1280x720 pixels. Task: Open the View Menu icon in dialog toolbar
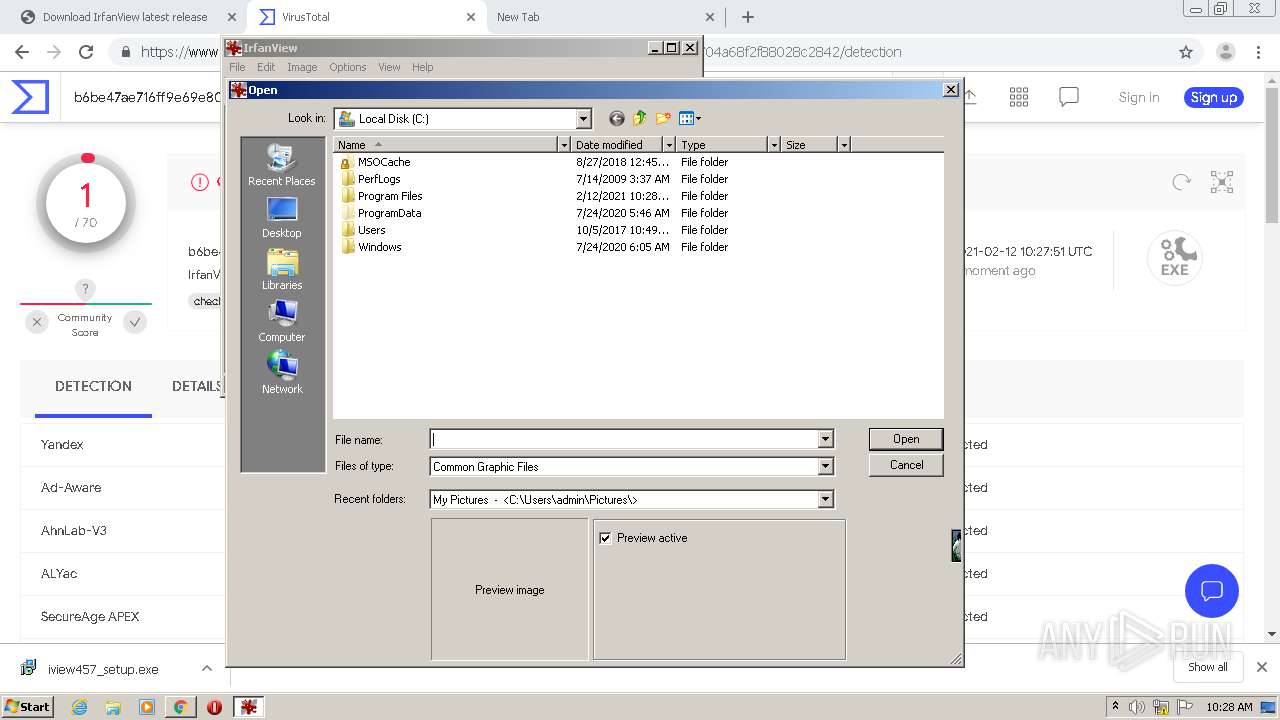coord(690,118)
